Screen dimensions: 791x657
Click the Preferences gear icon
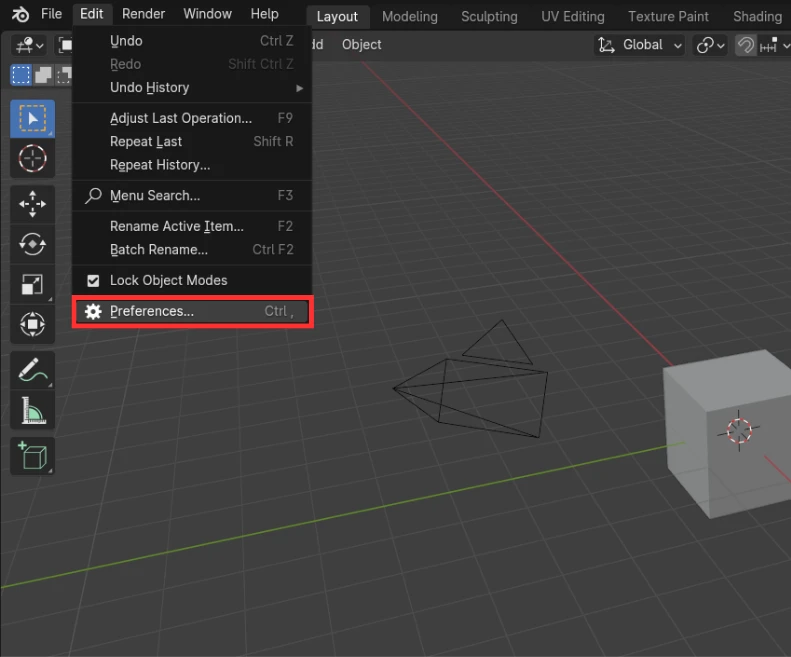pos(93,311)
